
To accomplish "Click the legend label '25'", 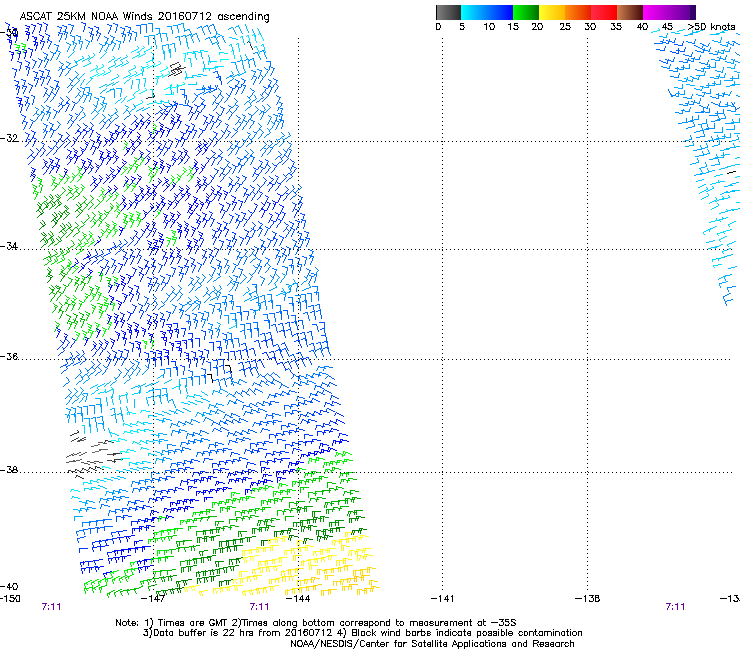I will 565,27.
